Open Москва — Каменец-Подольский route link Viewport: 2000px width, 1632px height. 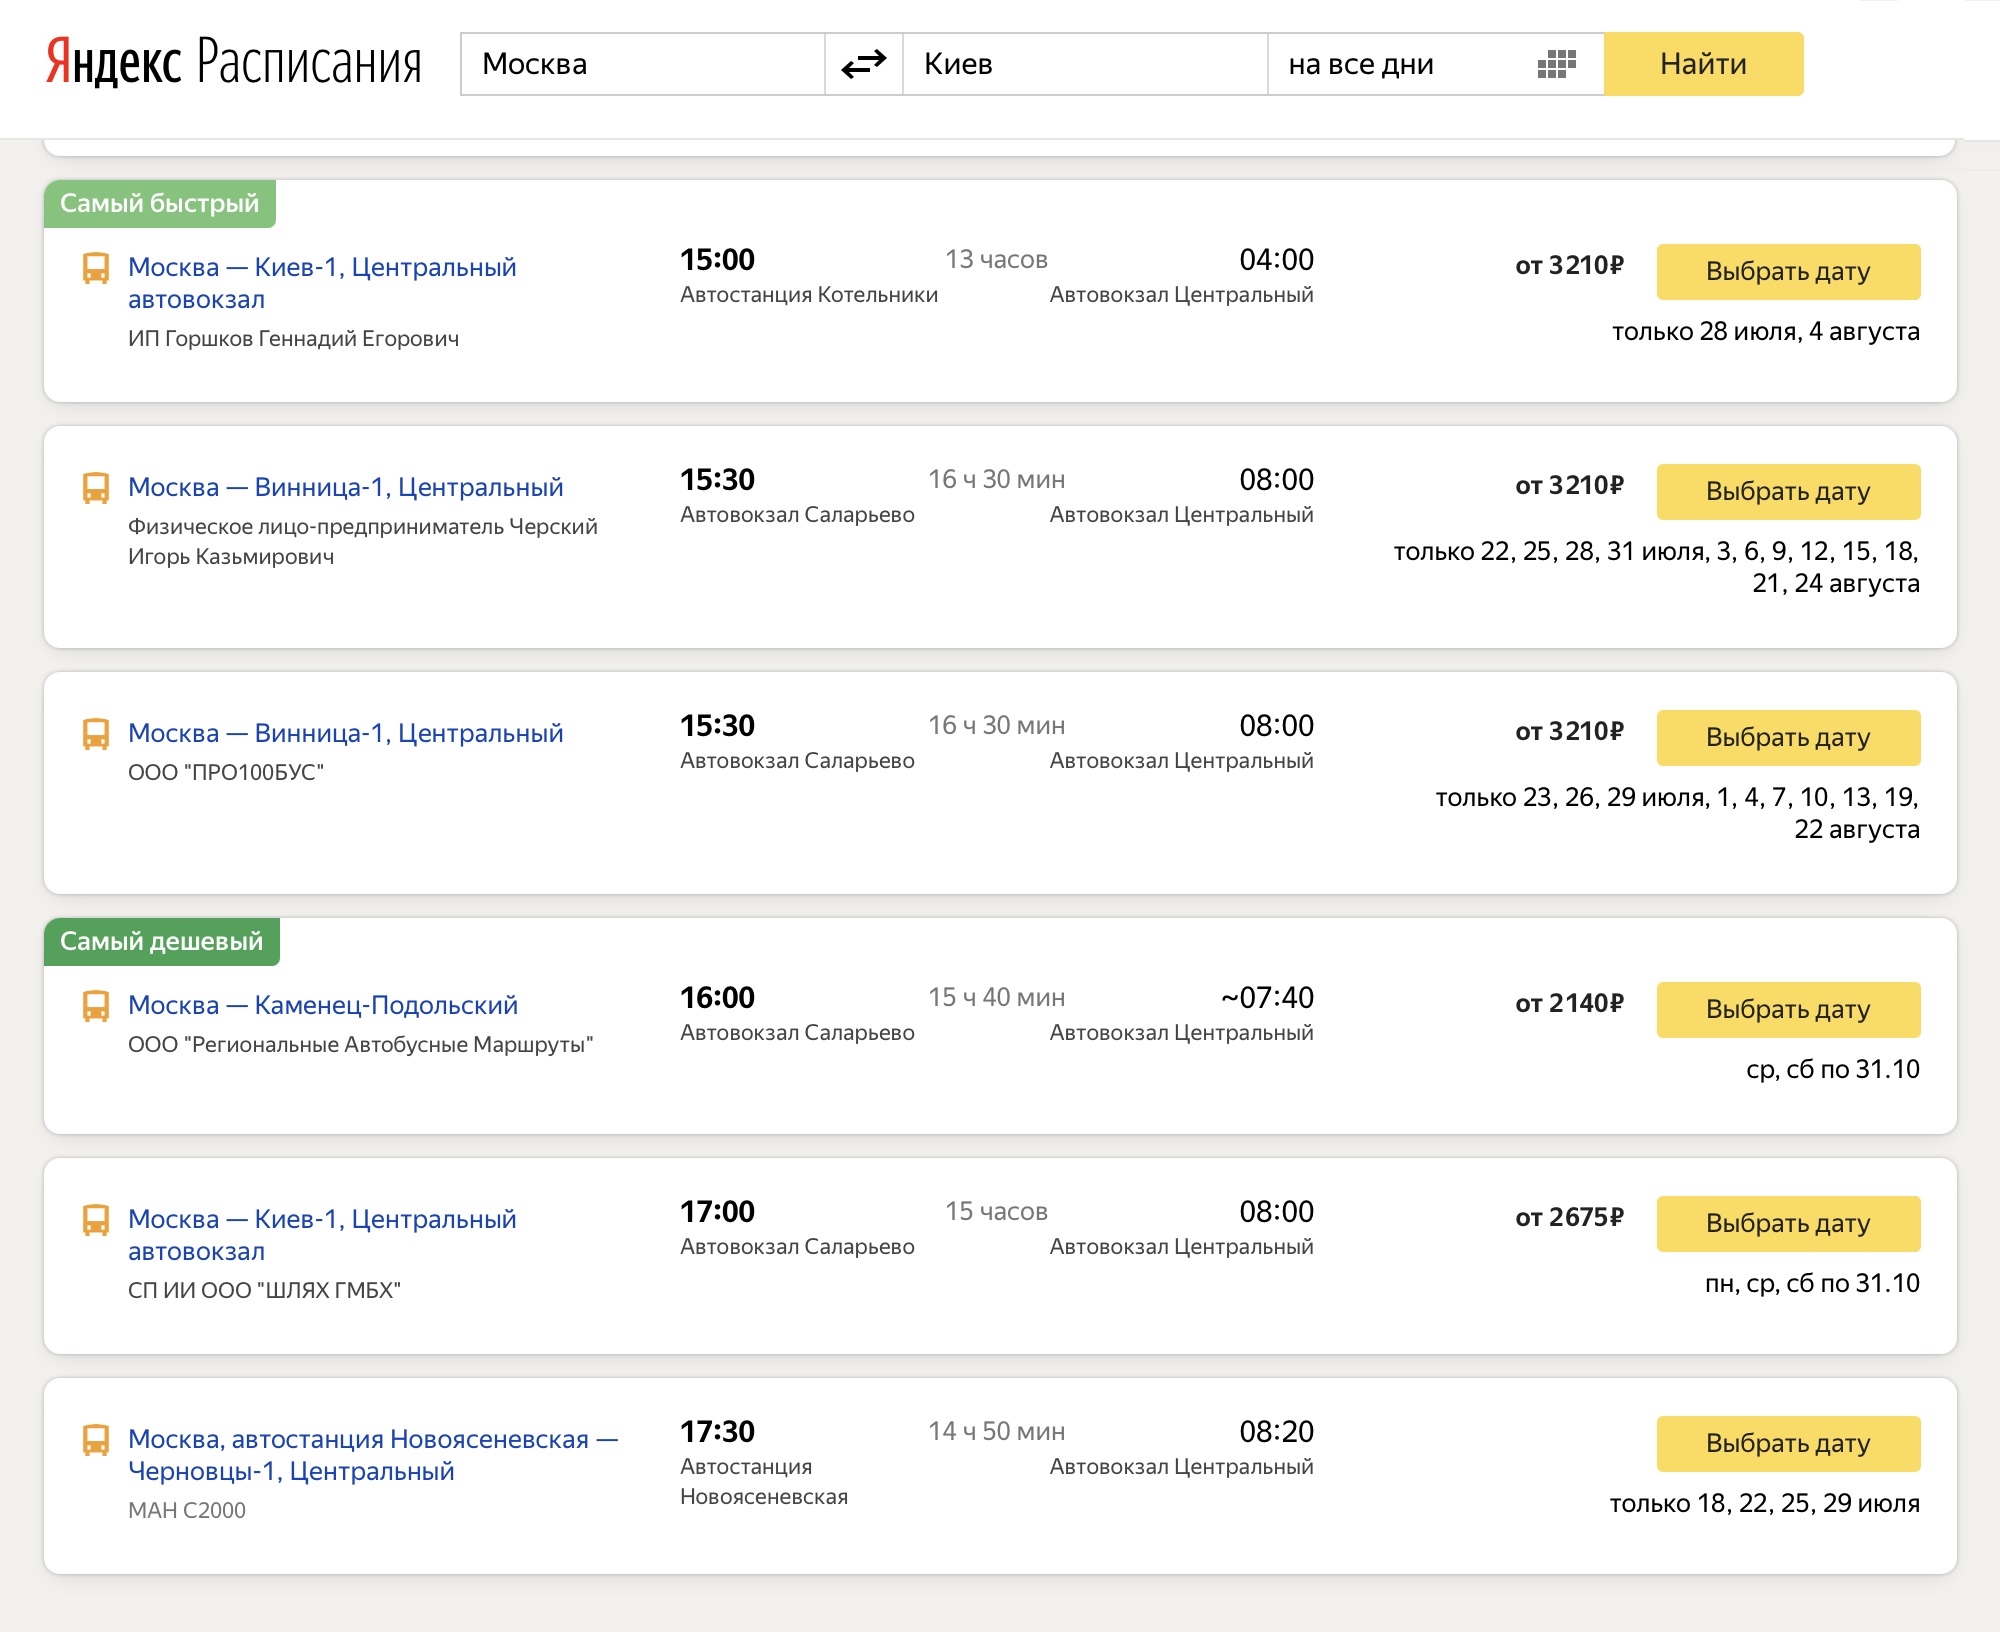pyautogui.click(x=323, y=1005)
